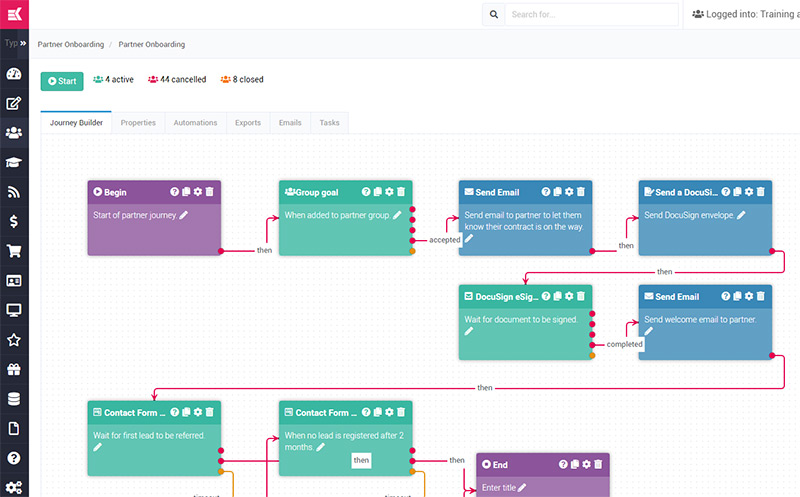Screen dimensions: 800x497
Task: Click the pink app logo
Action: tap(14, 14)
